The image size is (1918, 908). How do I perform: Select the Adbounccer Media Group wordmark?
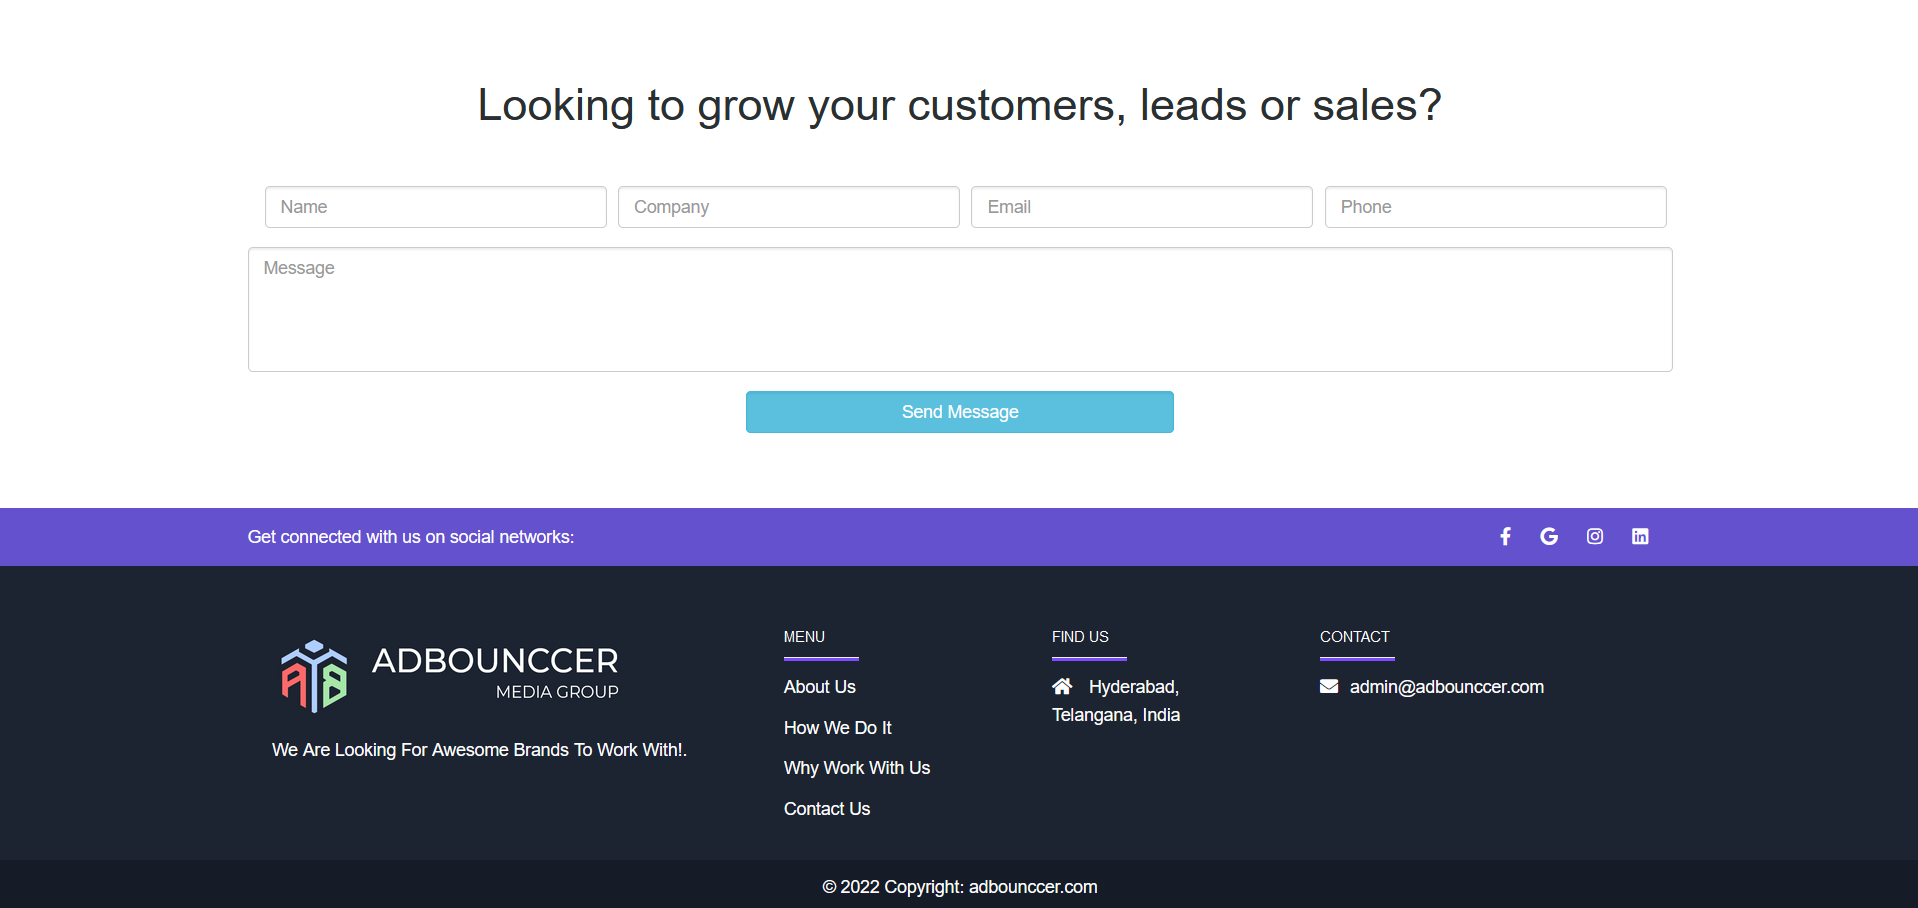tap(494, 671)
